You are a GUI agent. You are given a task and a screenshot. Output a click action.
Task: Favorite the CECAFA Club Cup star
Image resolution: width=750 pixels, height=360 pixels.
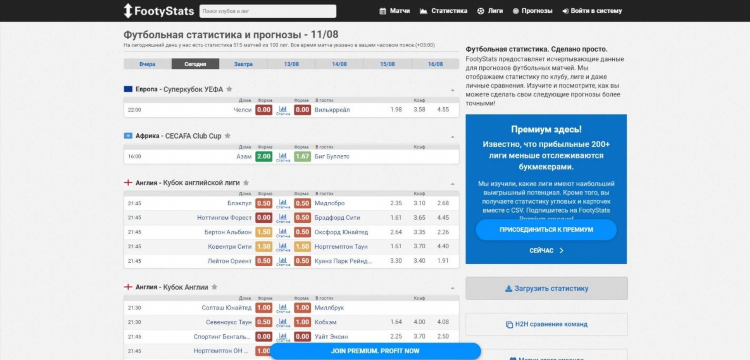click(x=228, y=136)
